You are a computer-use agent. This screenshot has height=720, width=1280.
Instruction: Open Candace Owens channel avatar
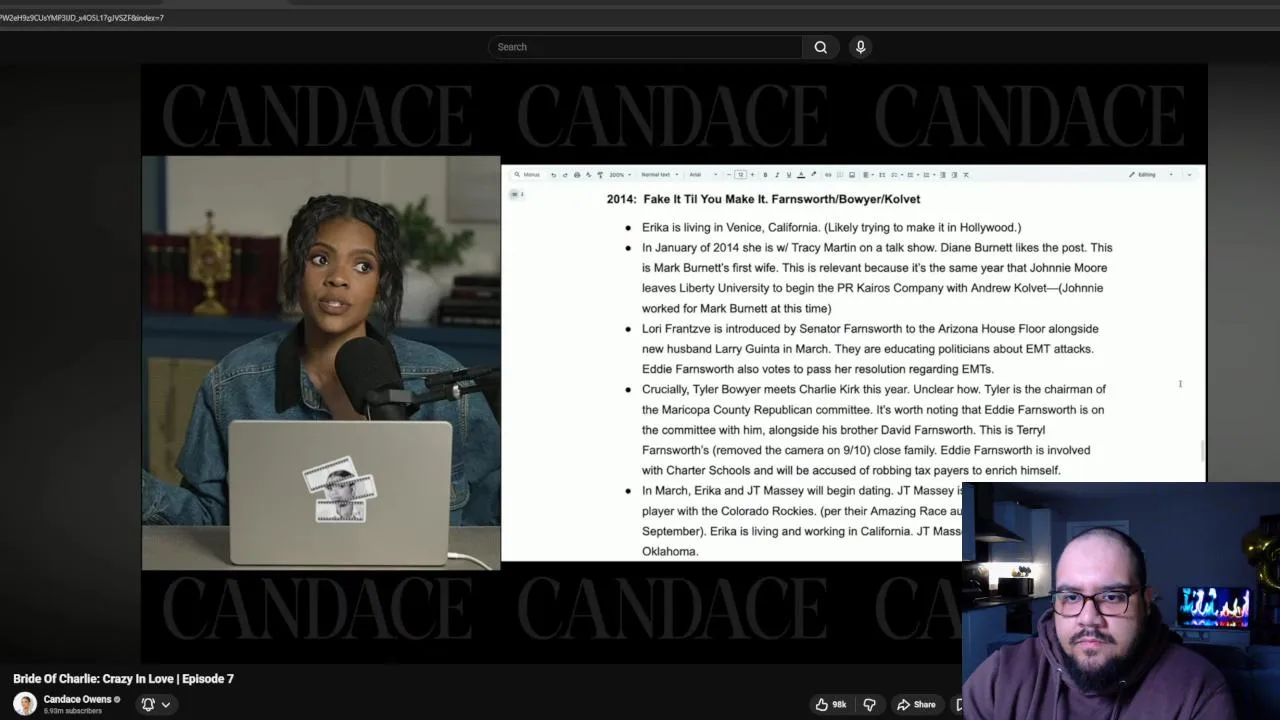pyautogui.click(x=25, y=704)
